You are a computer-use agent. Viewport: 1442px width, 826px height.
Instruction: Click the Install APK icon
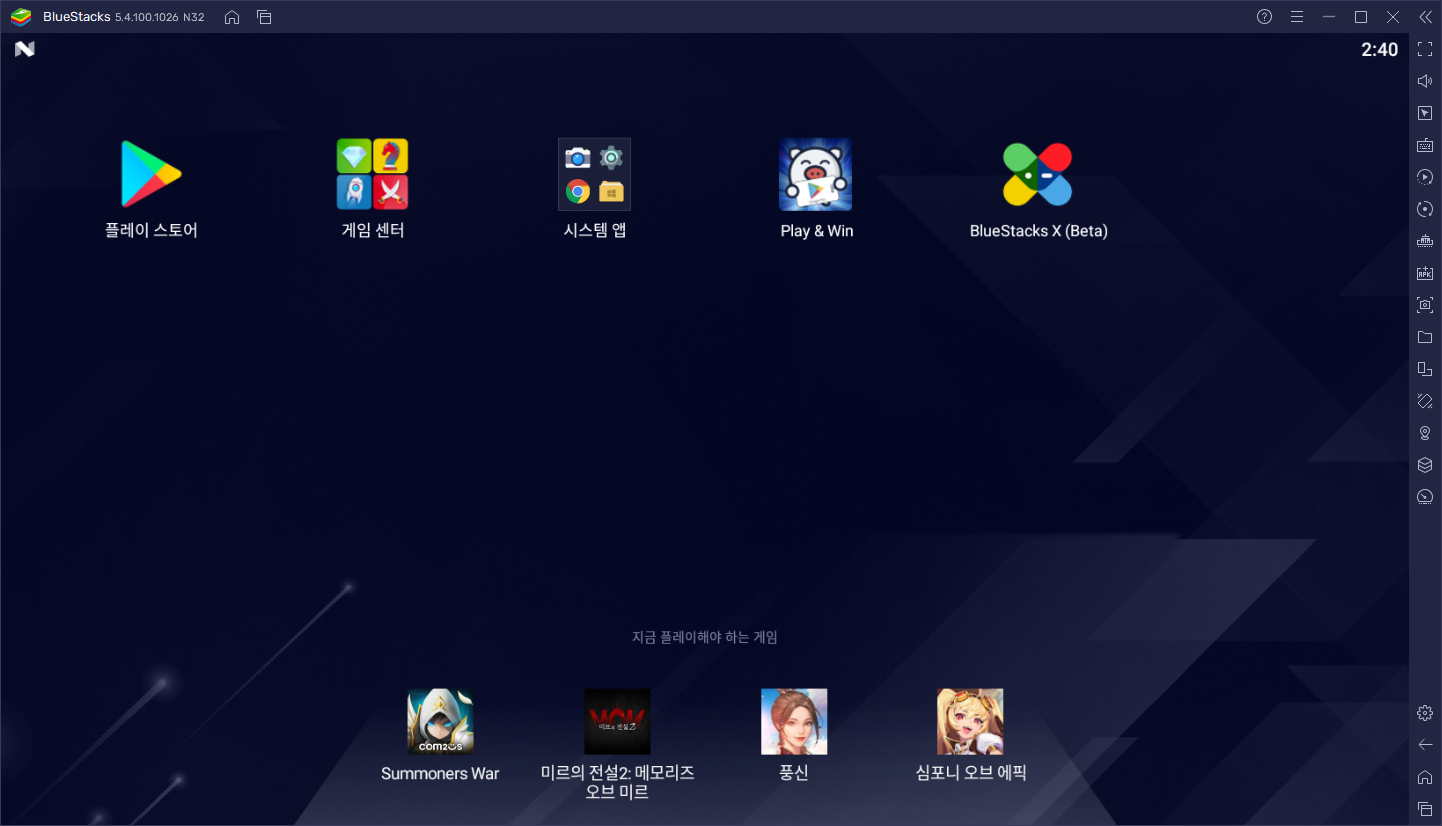(x=1425, y=273)
